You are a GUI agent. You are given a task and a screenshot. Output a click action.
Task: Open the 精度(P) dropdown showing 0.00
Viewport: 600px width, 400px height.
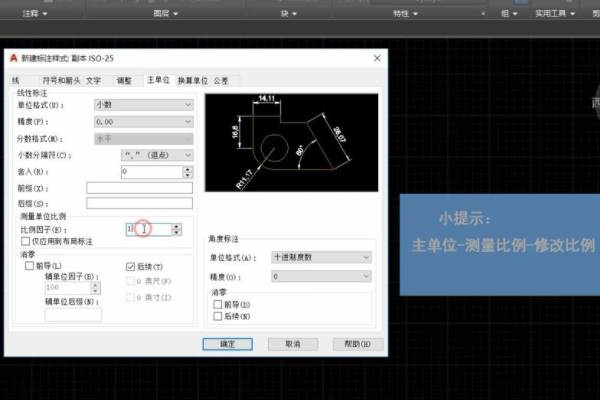pyautogui.click(x=143, y=121)
